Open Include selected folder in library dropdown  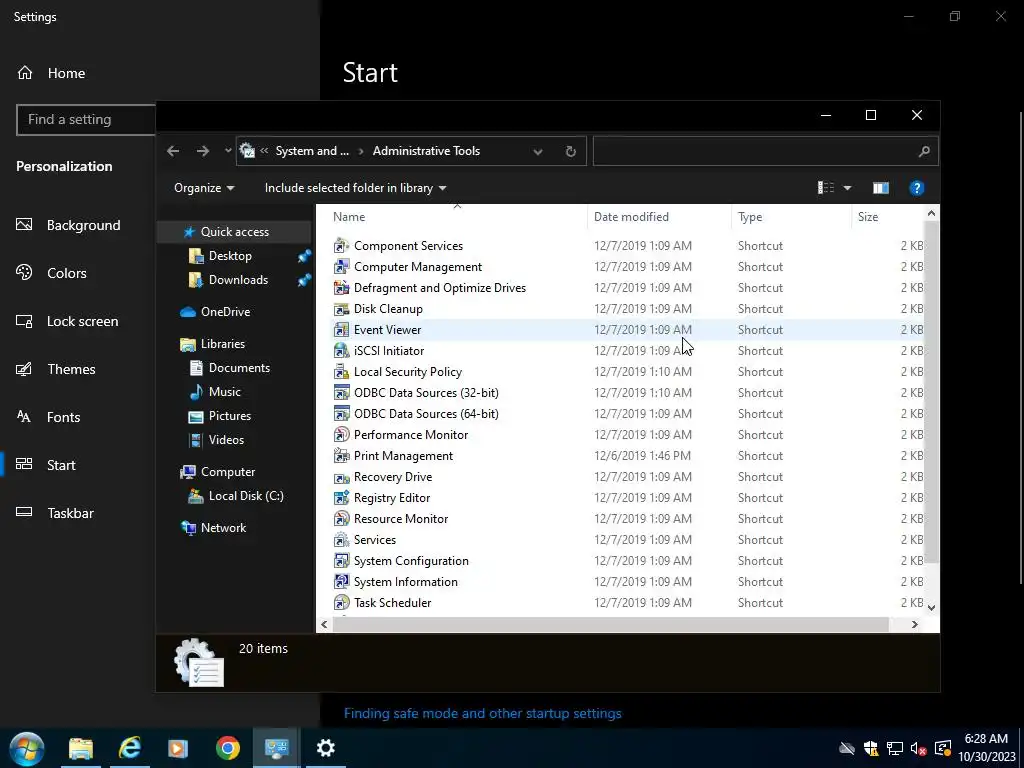click(355, 188)
